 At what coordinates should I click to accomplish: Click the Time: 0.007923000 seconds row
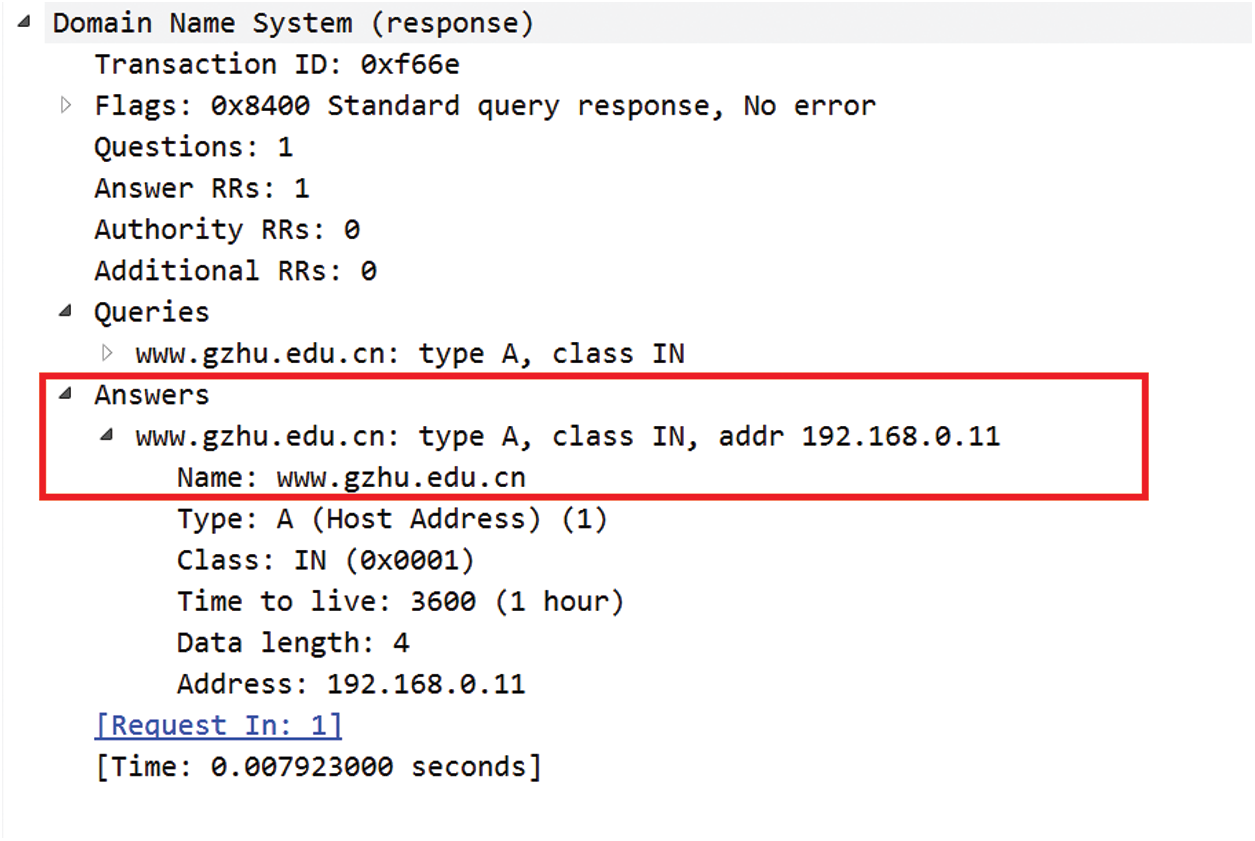(x=318, y=767)
